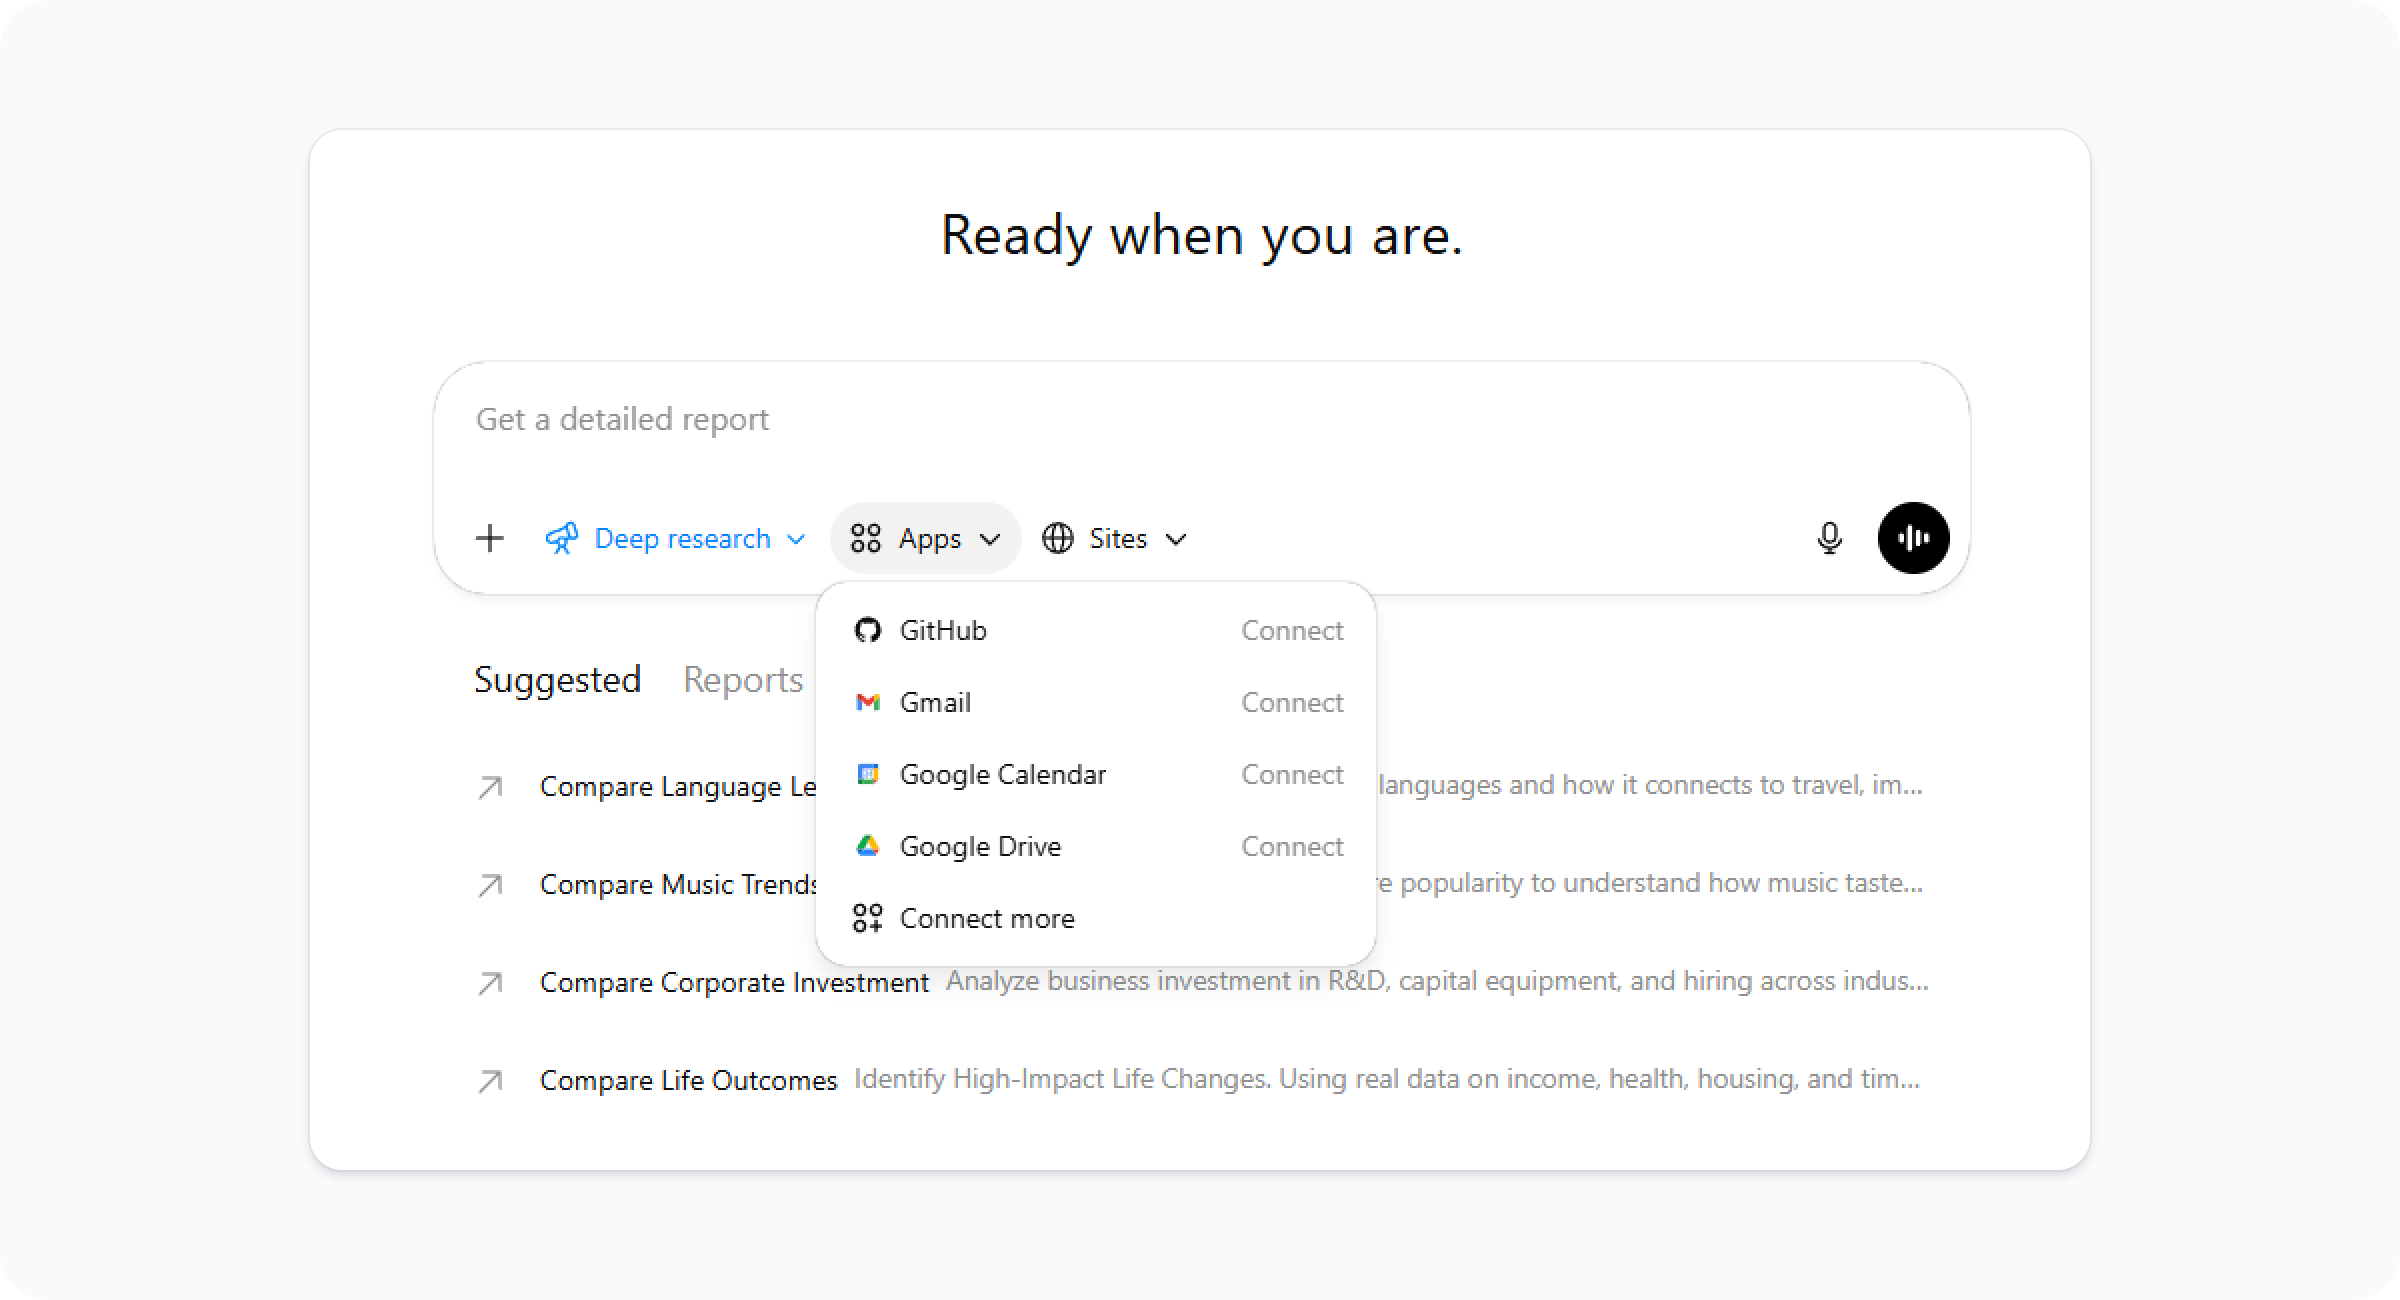Connect GitHub to the assistant
The width and height of the screenshot is (2400, 1300).
coord(1291,630)
